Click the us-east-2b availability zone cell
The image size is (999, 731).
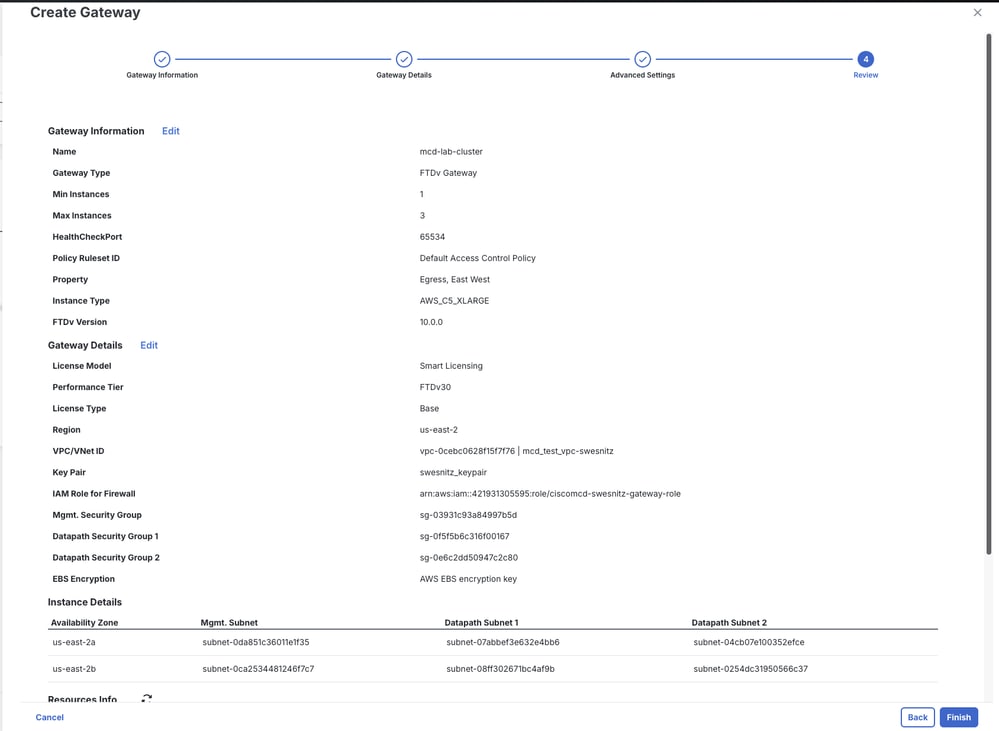[74, 669]
